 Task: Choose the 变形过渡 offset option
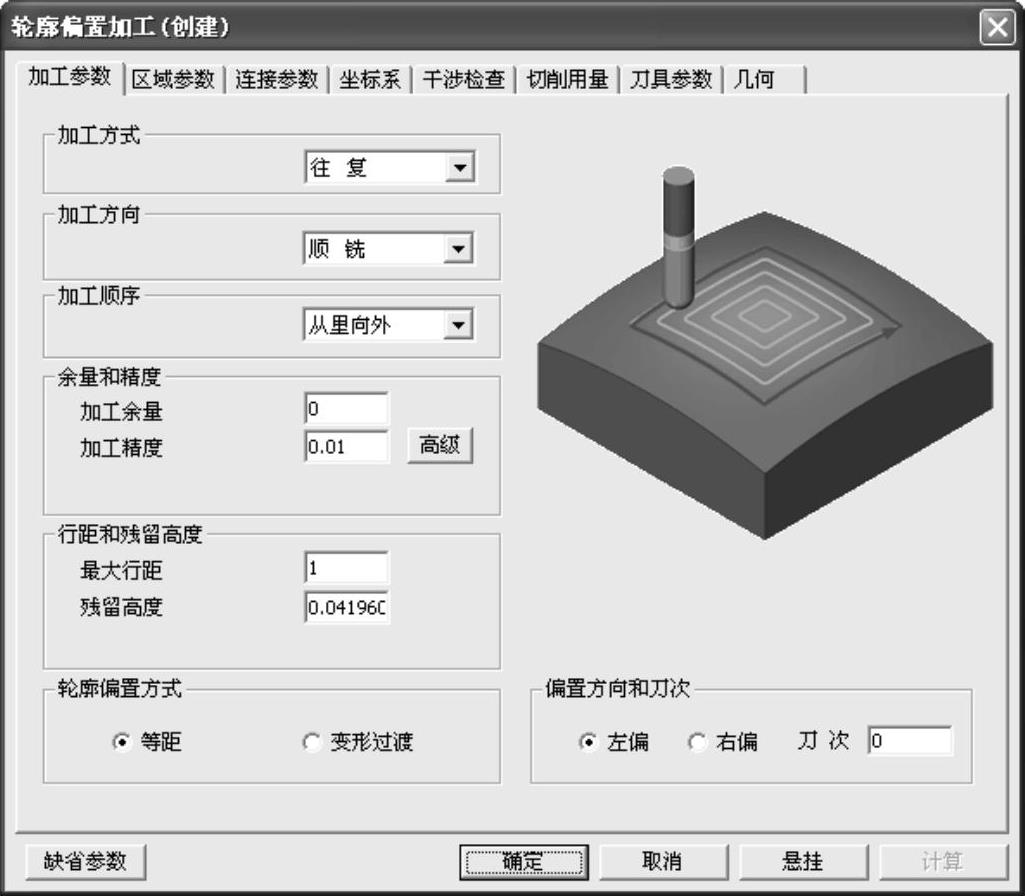pos(311,742)
